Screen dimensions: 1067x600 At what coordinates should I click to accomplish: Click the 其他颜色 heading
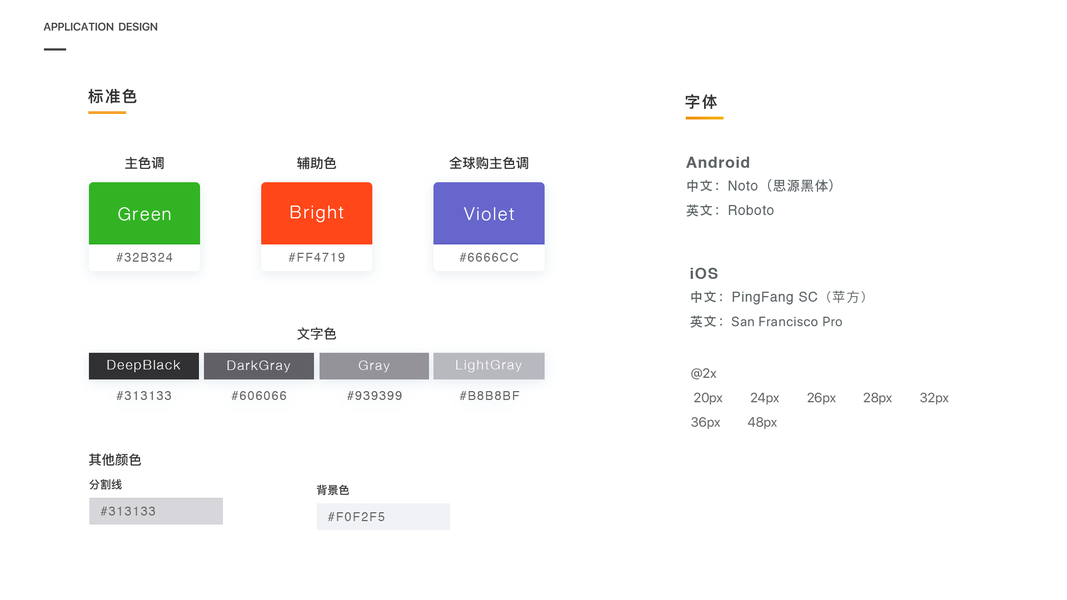click(x=114, y=460)
